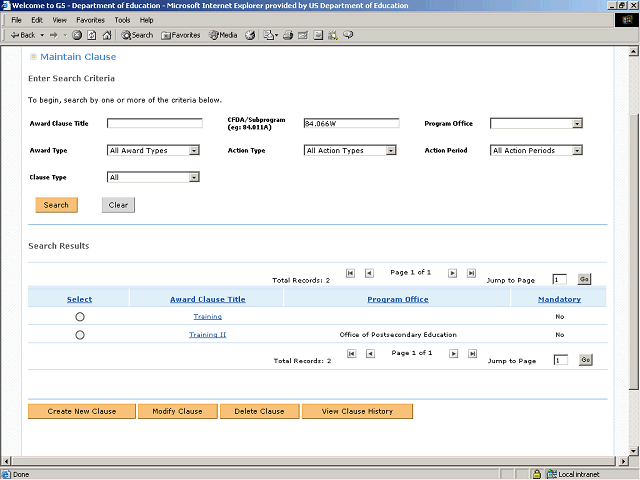Select the Training clause radio button
This screenshot has width=640, height=480.
click(x=80, y=317)
